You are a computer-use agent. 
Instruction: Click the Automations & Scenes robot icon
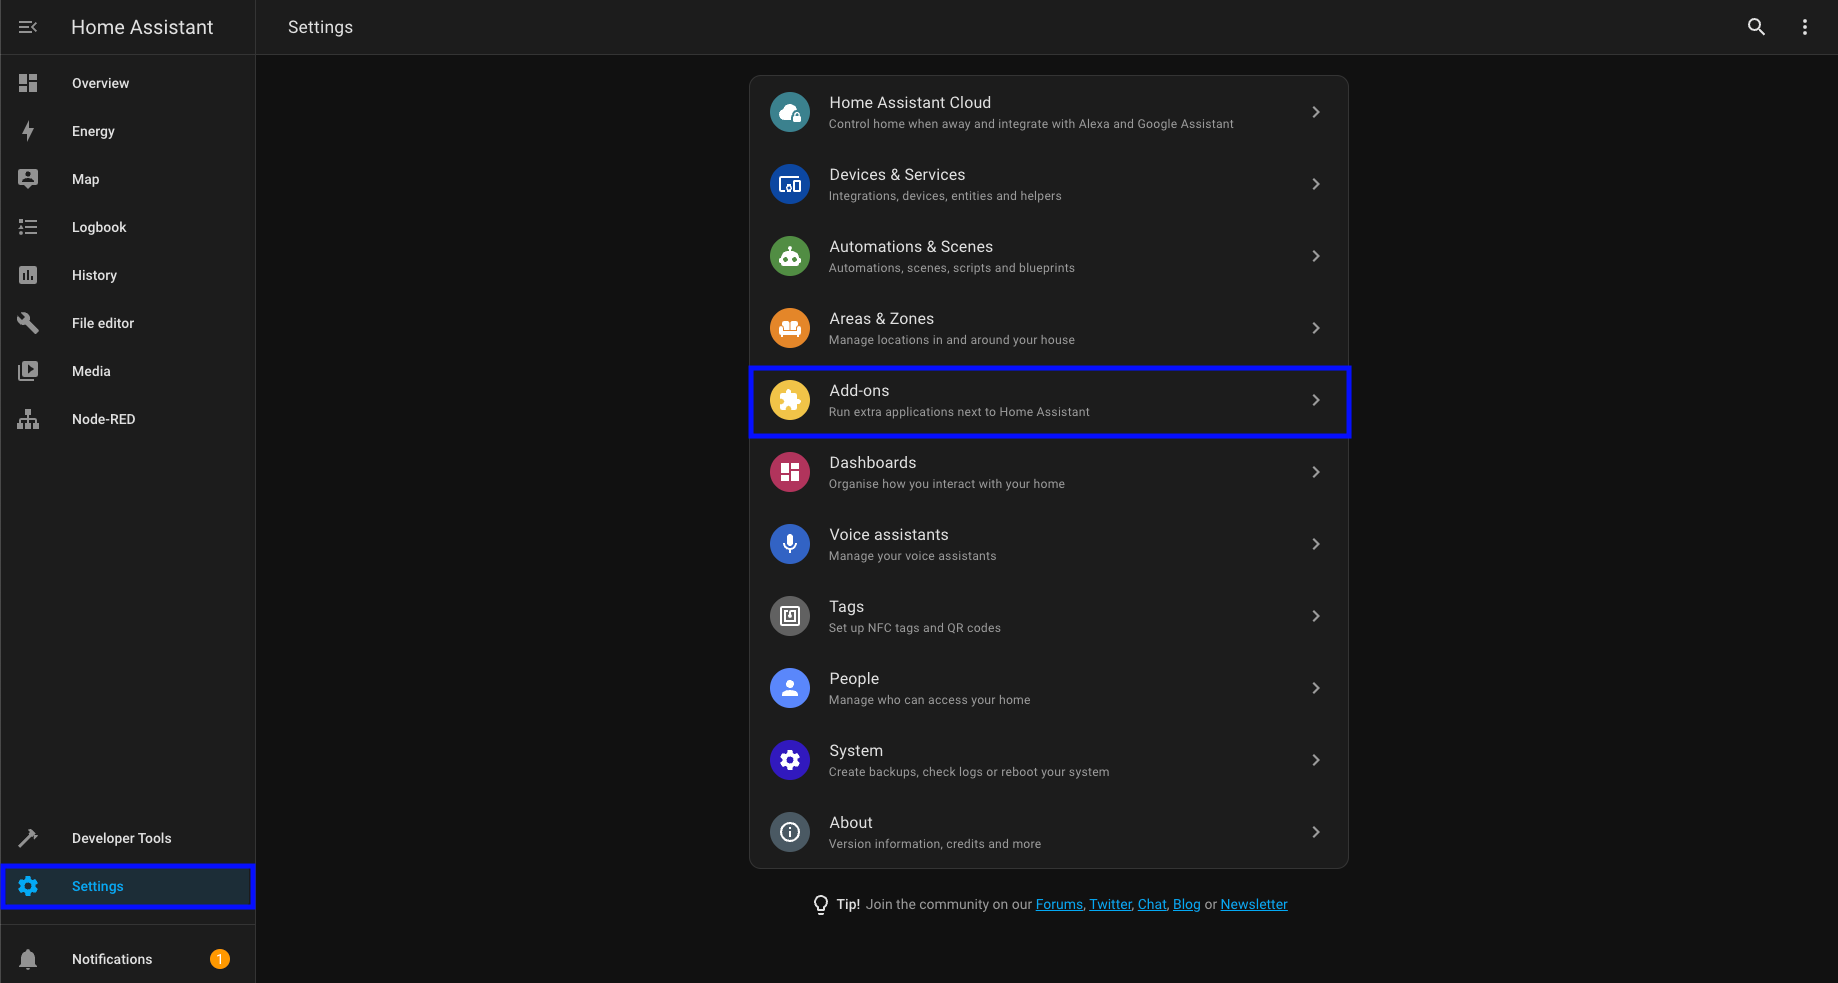pos(790,256)
